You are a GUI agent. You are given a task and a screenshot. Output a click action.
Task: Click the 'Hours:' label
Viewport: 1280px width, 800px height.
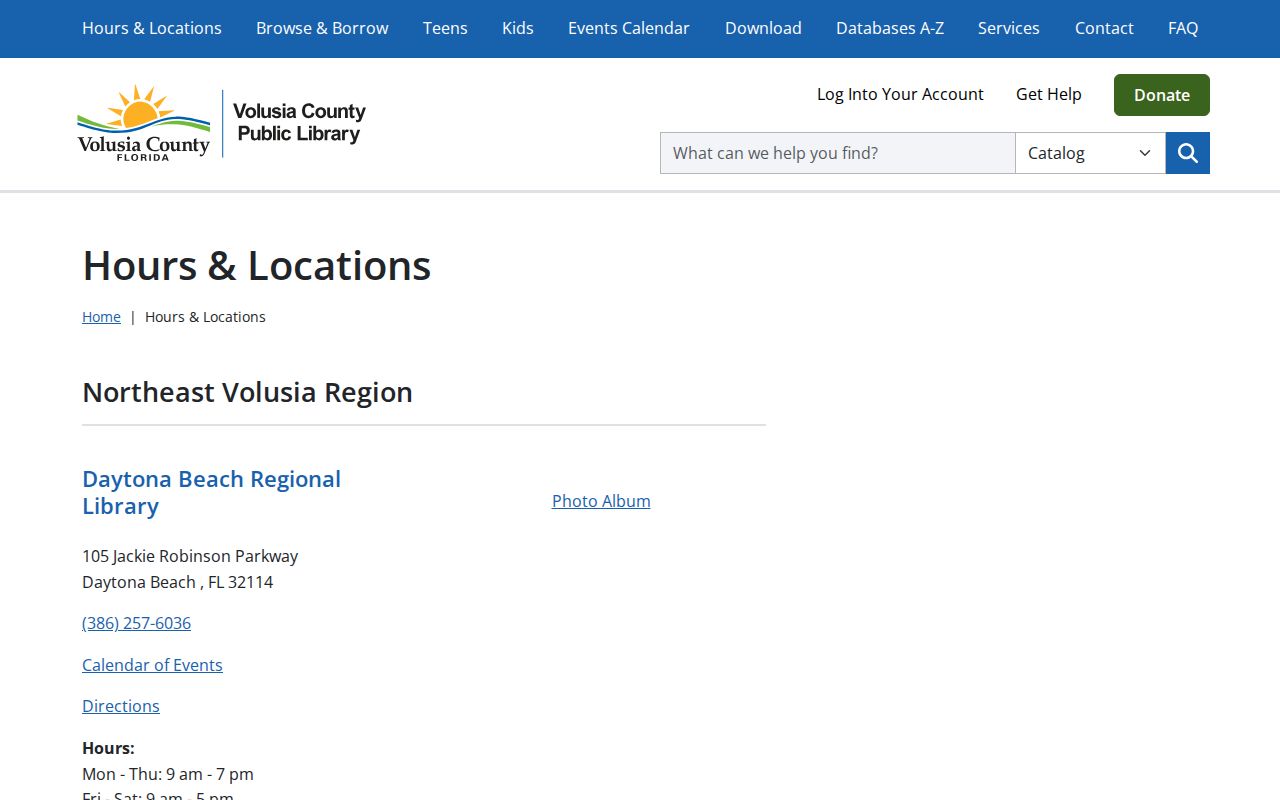point(108,748)
